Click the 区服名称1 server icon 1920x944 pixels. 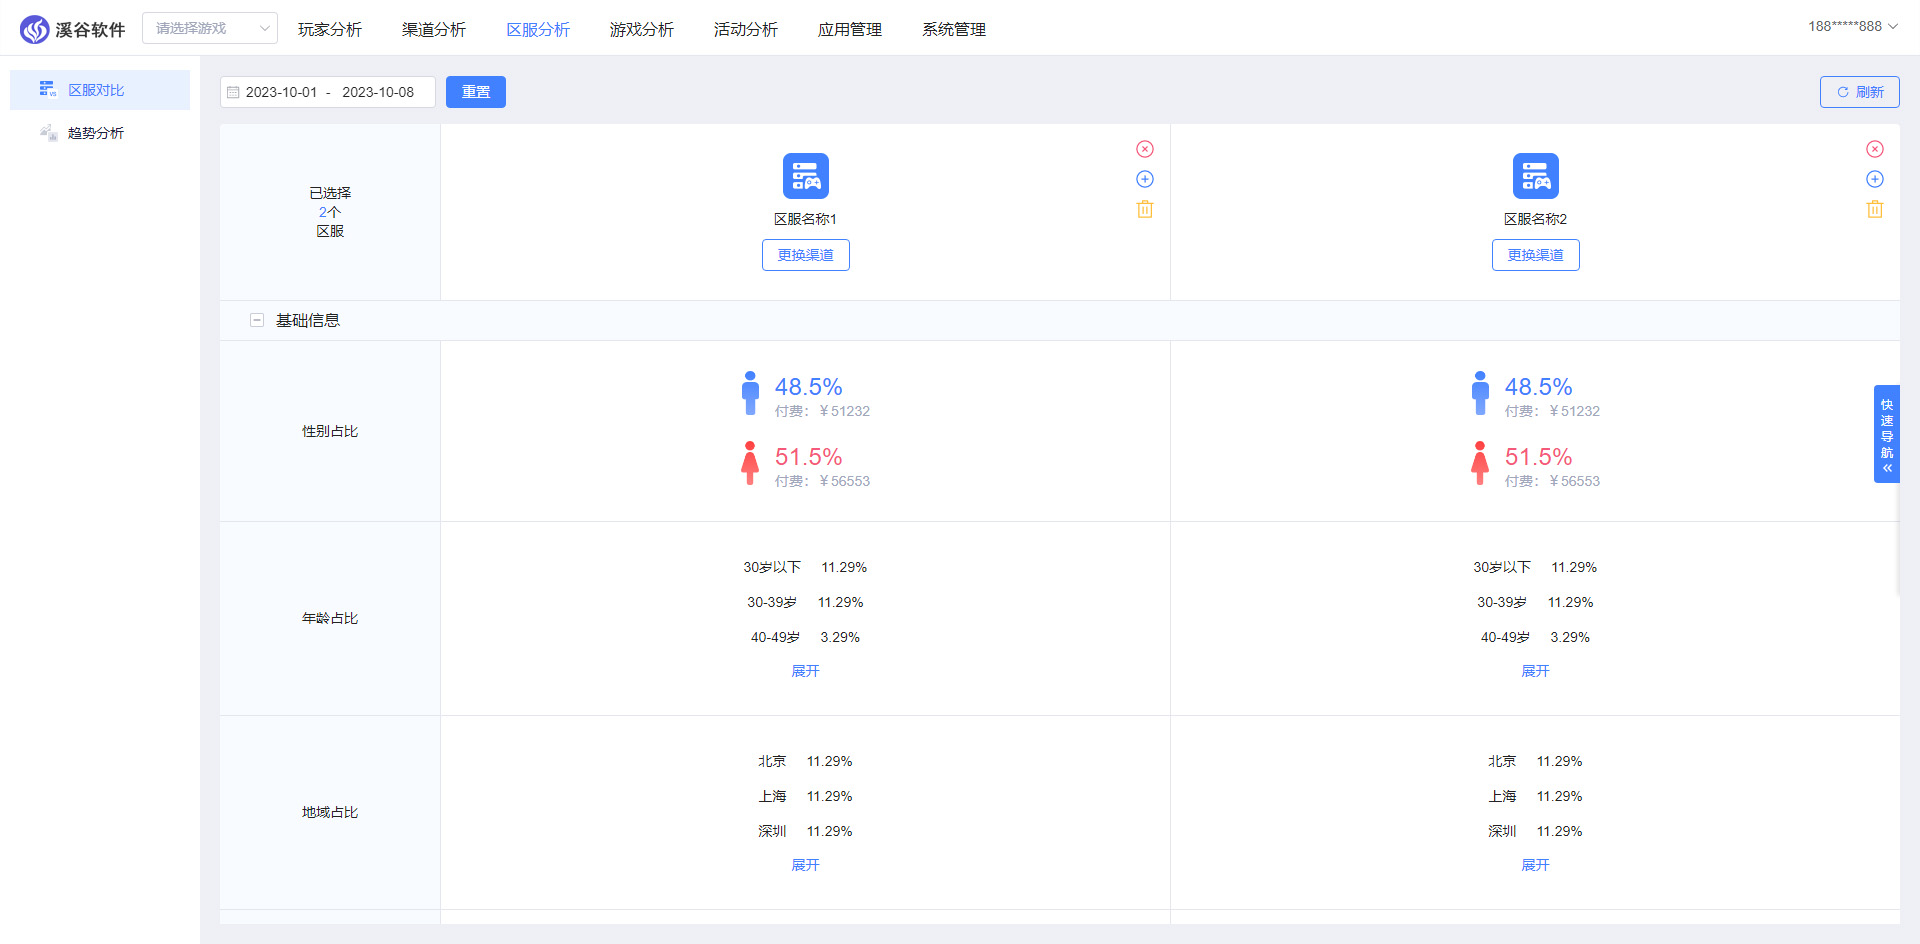point(806,176)
